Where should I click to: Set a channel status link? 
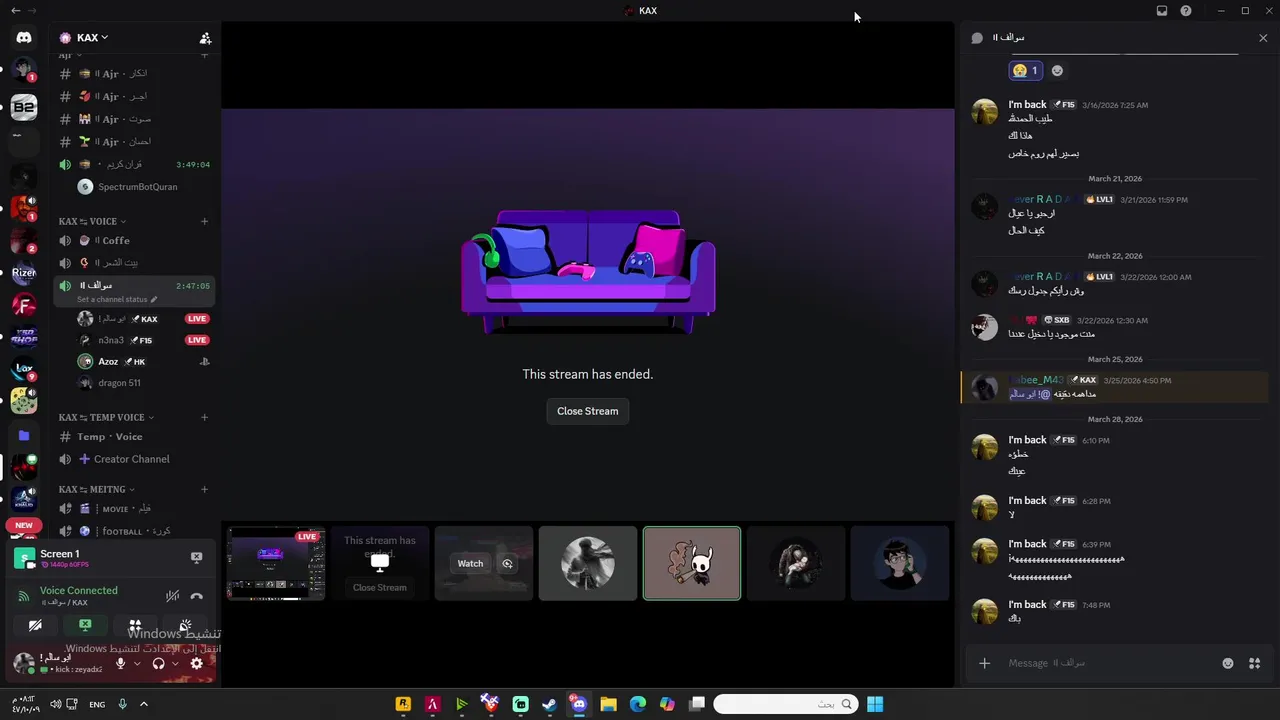(116, 299)
